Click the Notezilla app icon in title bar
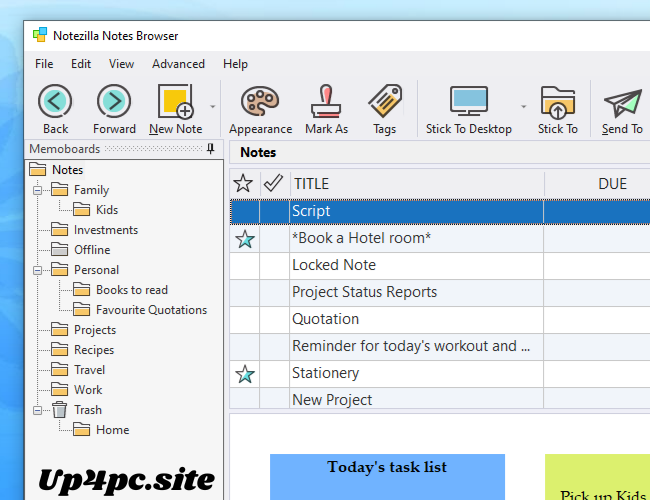 click(40, 35)
